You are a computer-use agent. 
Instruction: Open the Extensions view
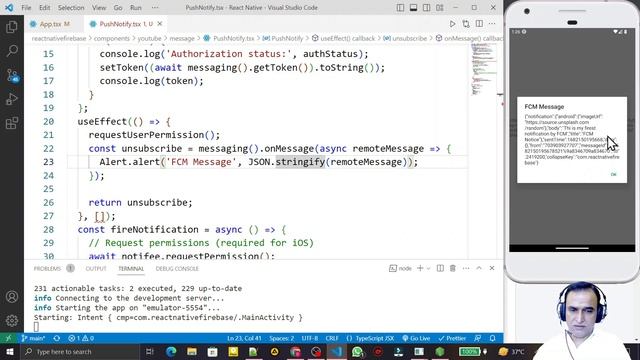pos(12,122)
